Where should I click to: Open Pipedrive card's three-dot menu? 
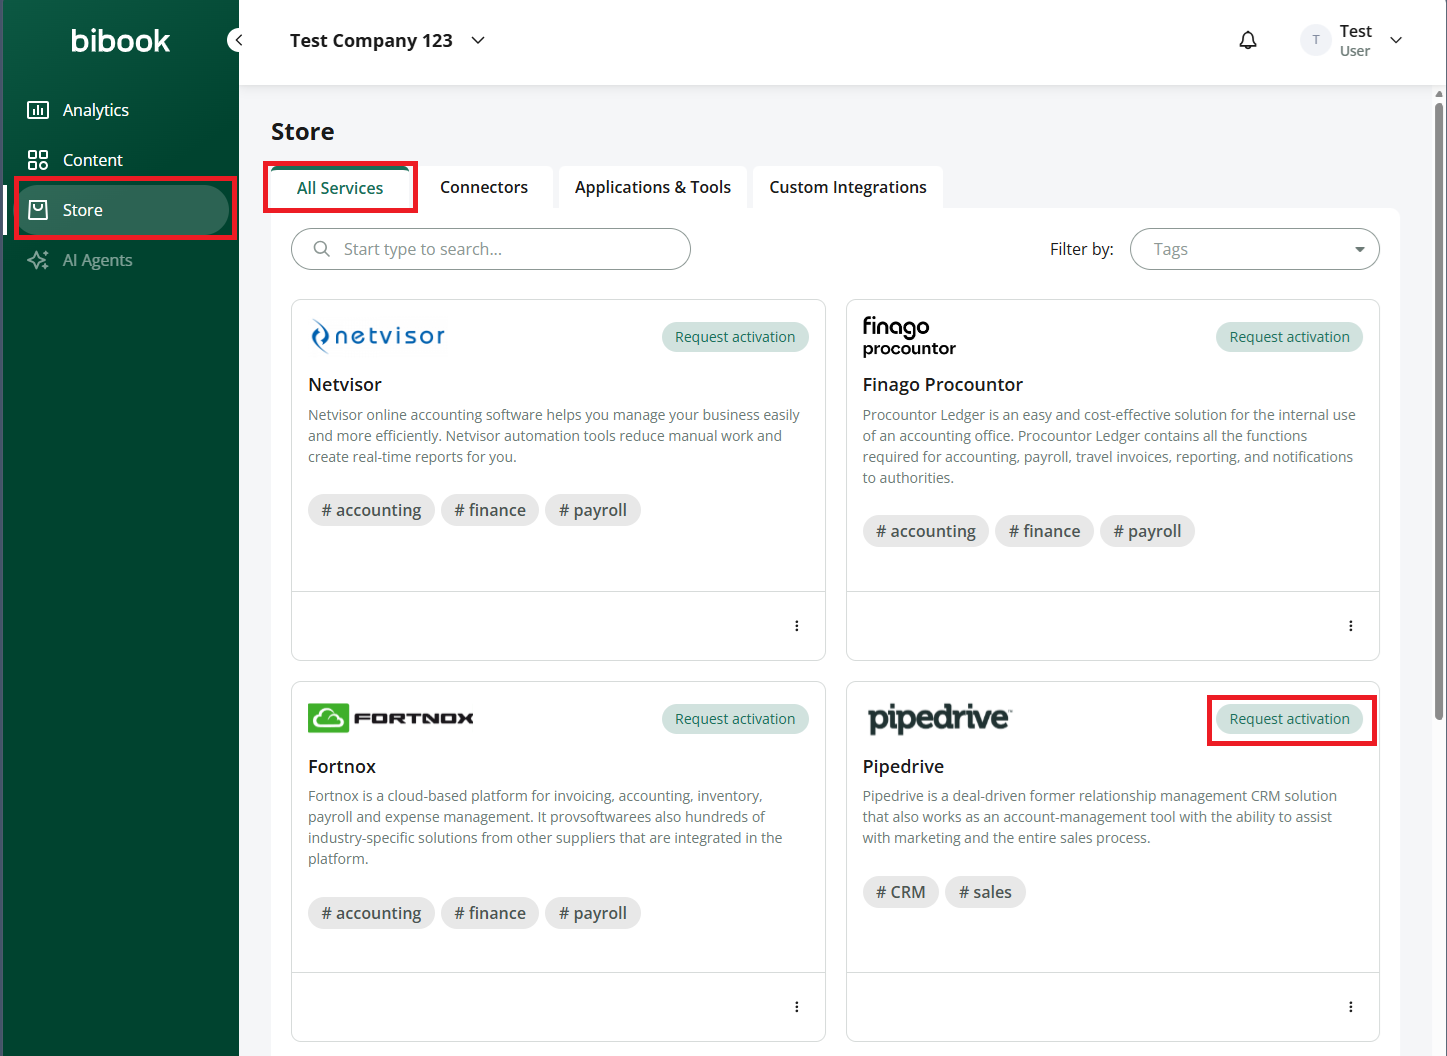pos(1351,1007)
